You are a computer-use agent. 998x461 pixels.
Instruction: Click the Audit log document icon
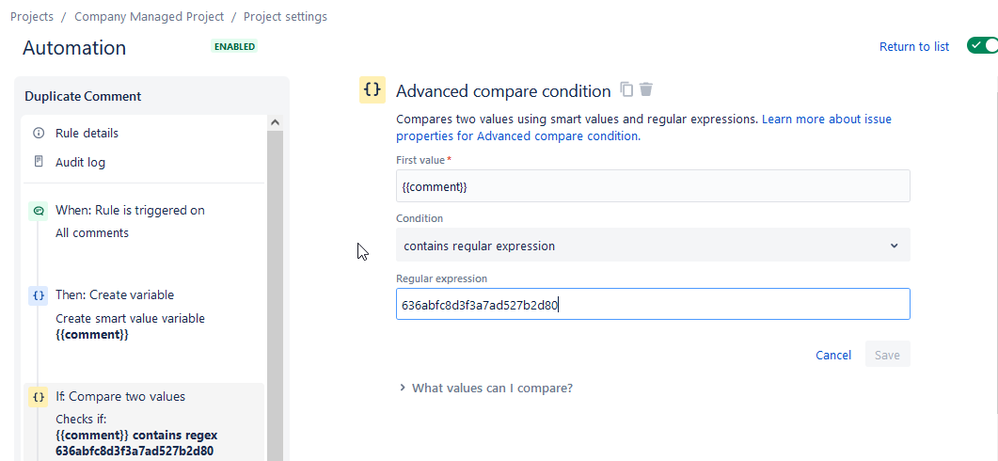[x=39, y=162]
